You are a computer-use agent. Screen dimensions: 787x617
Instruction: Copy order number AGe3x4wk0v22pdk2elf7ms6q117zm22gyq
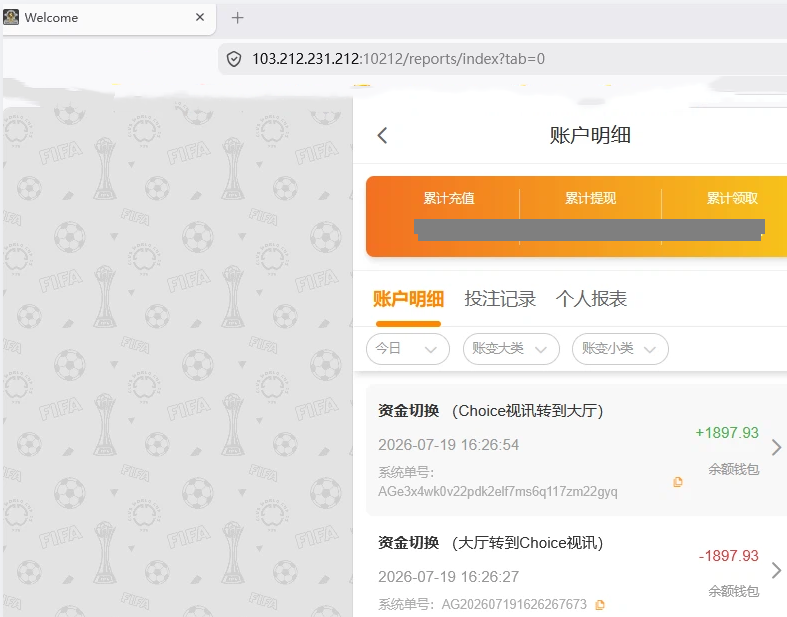click(x=678, y=482)
